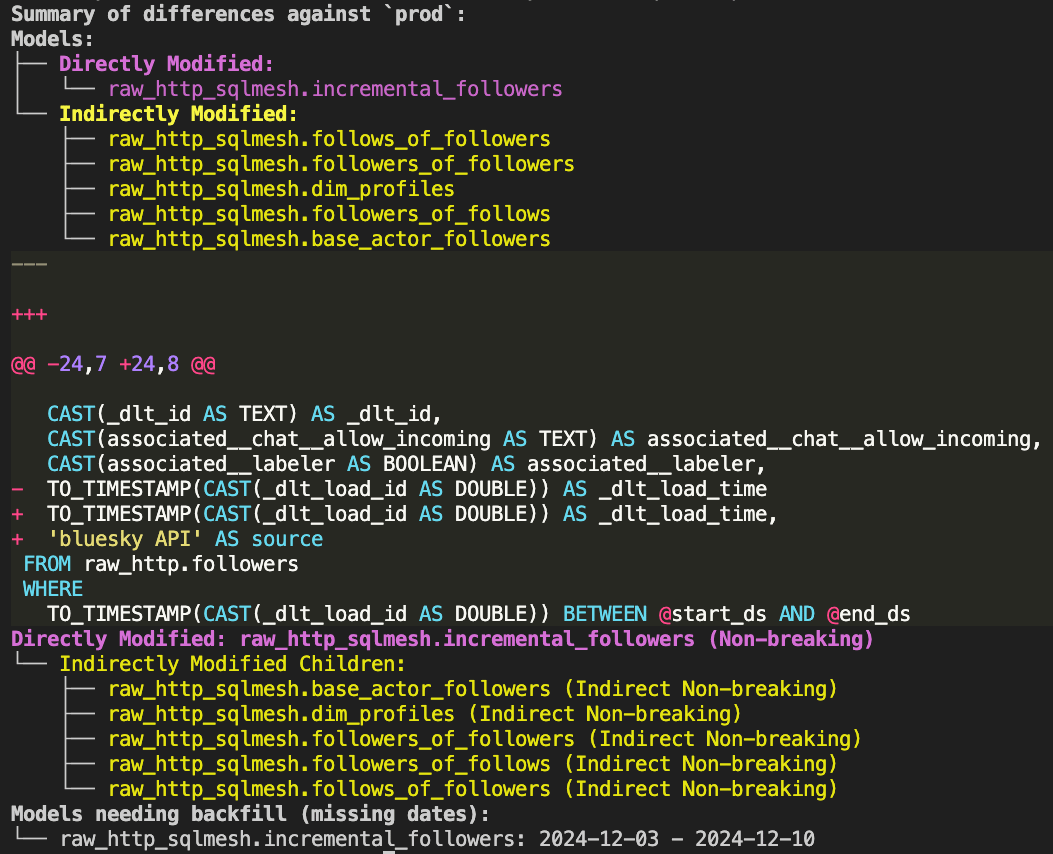
Task: Click the 'Indirectly Modified Children:' heading
Action: pos(232,664)
